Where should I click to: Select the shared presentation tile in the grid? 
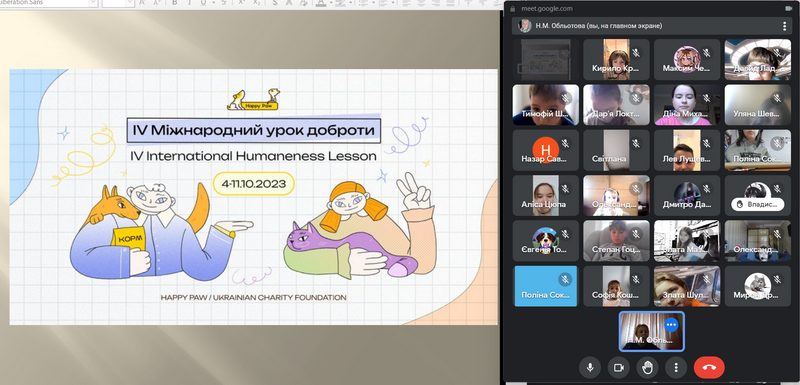coord(545,59)
